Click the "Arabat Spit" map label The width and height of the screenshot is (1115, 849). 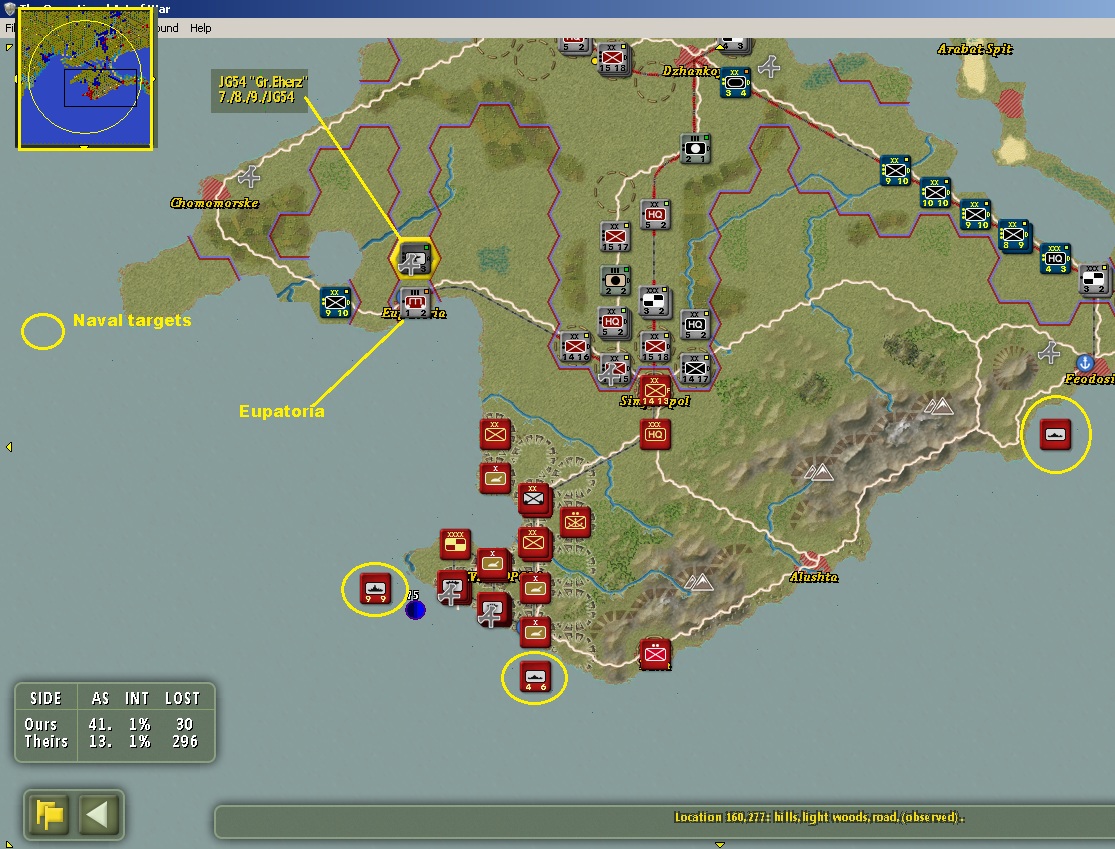(975, 49)
